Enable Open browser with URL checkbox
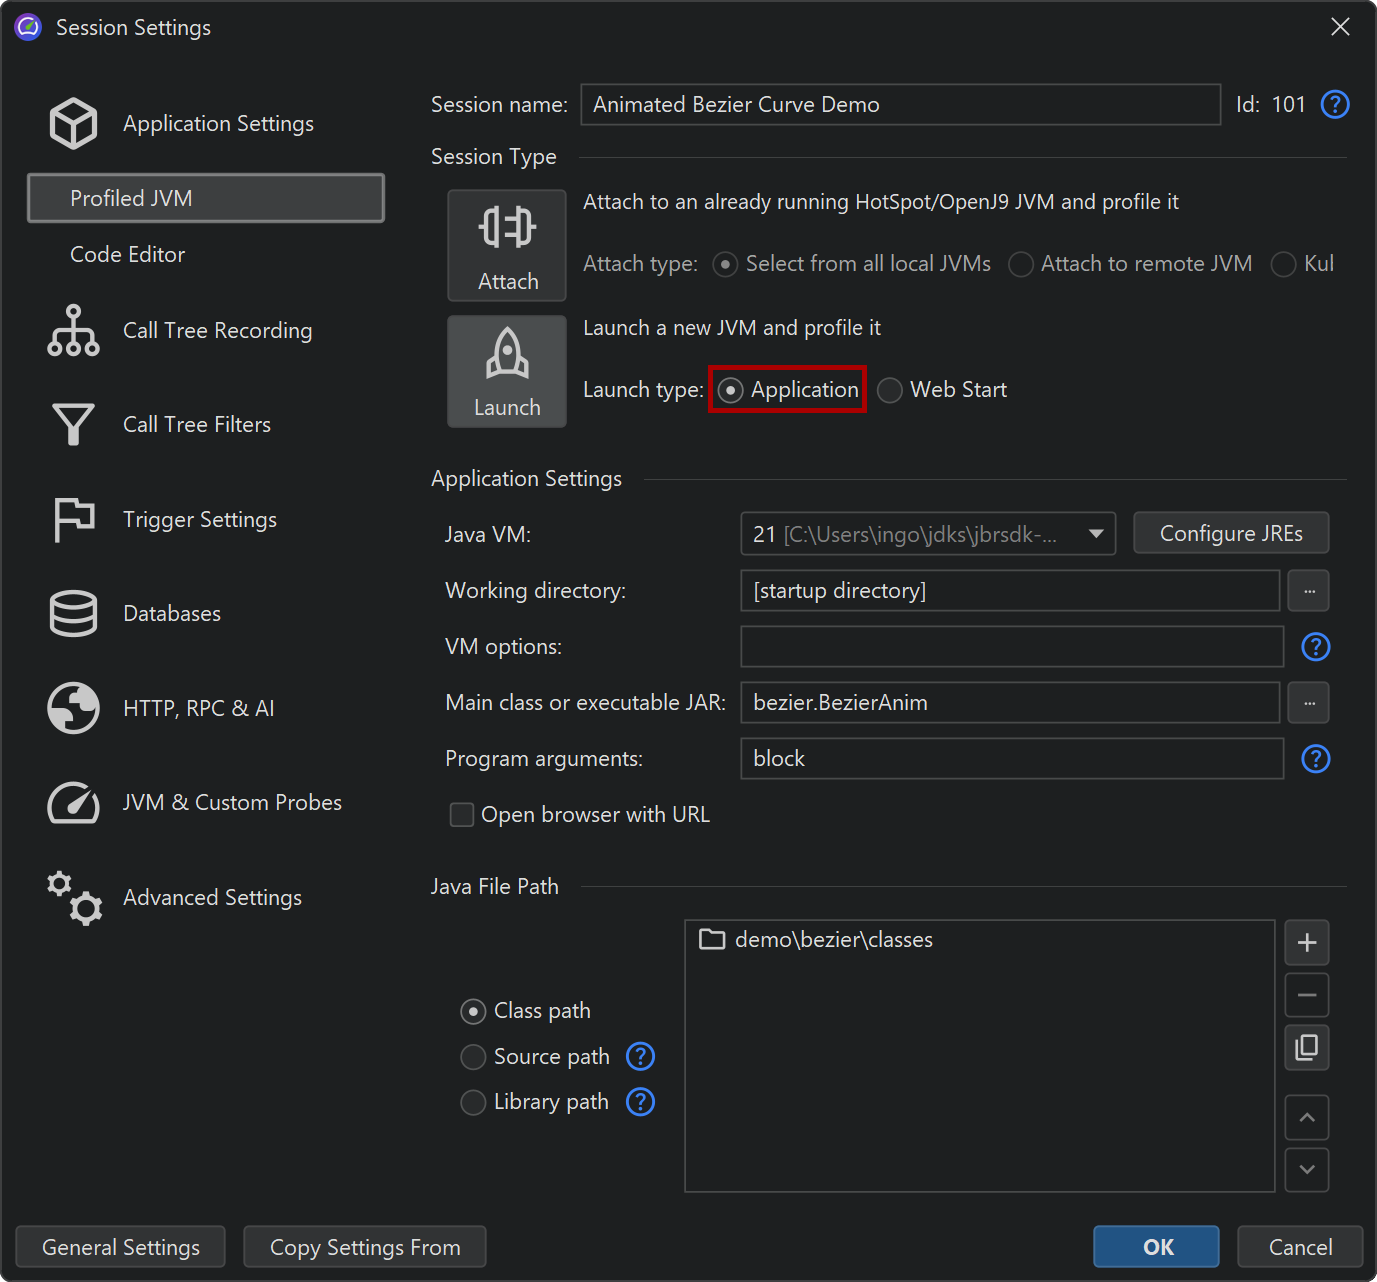Screen dimensions: 1377x1282 pos(462,815)
